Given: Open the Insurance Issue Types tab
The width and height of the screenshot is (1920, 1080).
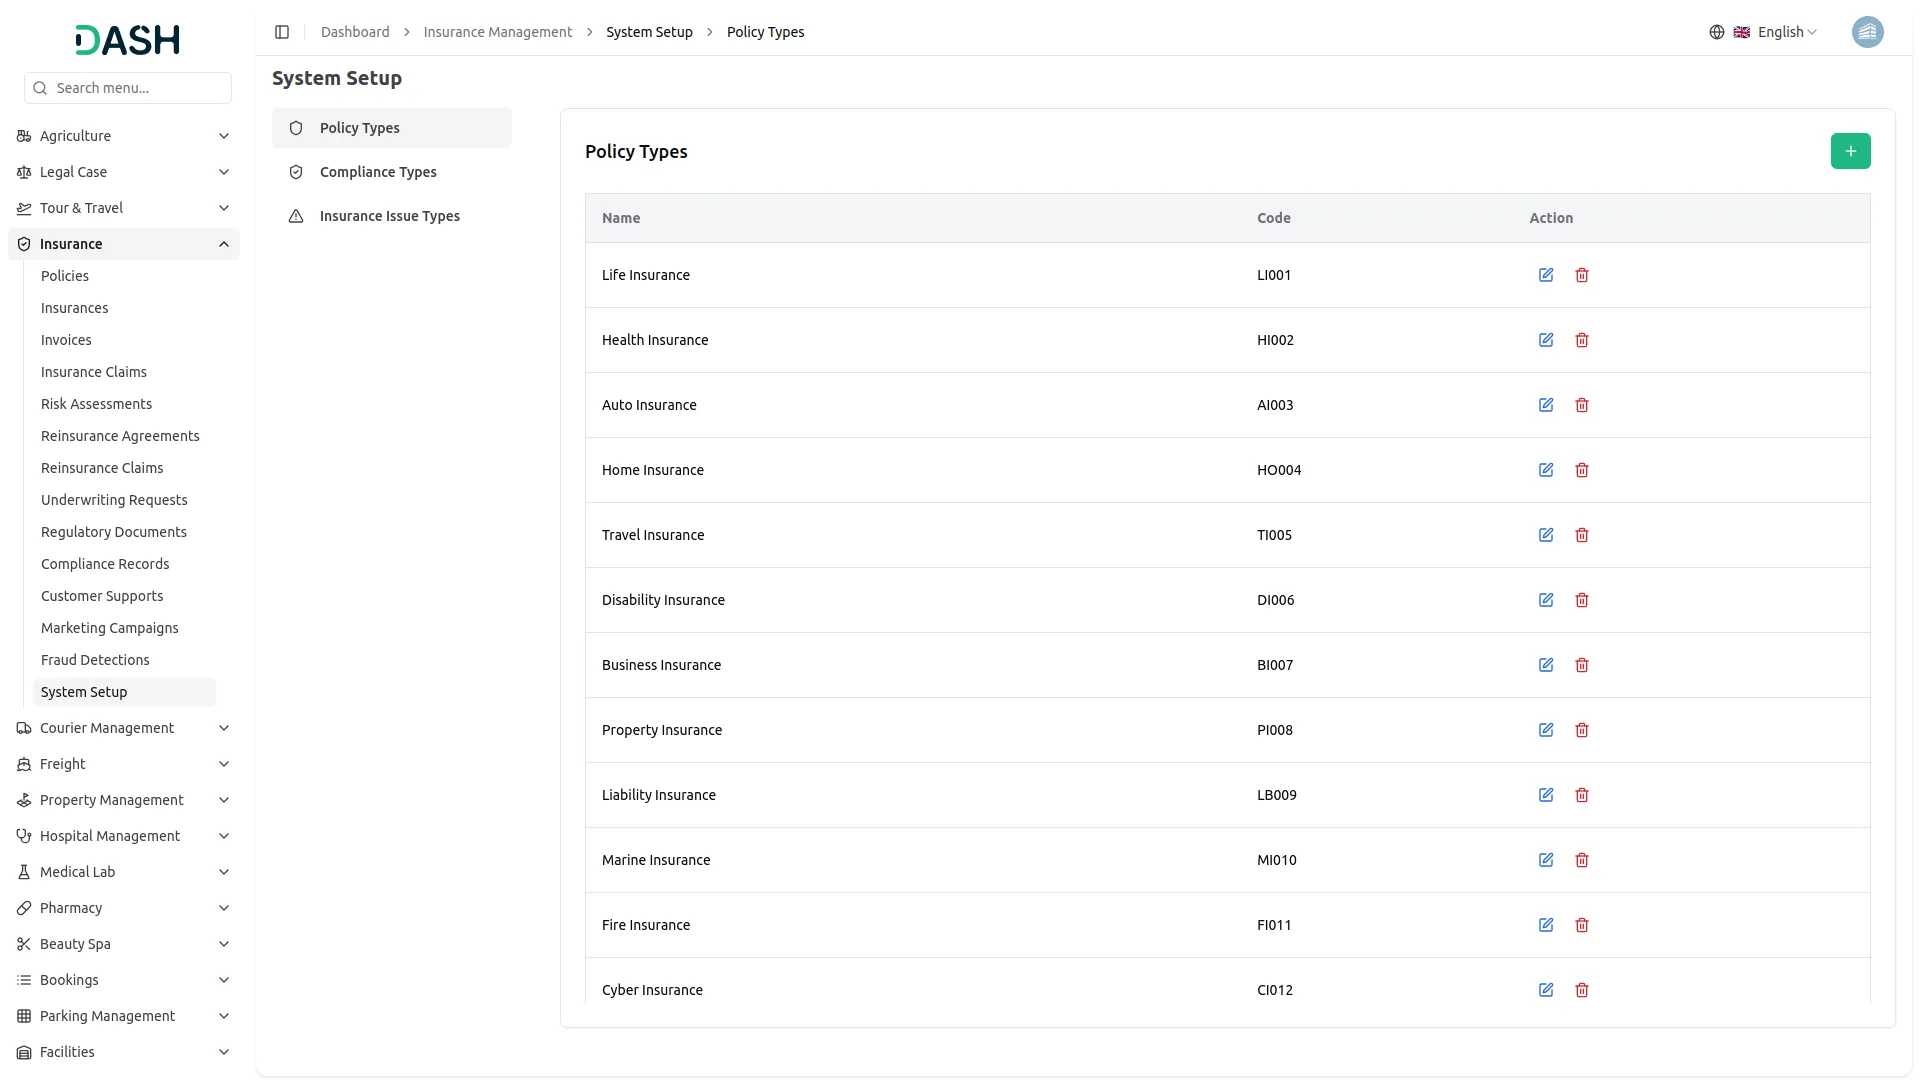Looking at the screenshot, I should point(389,216).
